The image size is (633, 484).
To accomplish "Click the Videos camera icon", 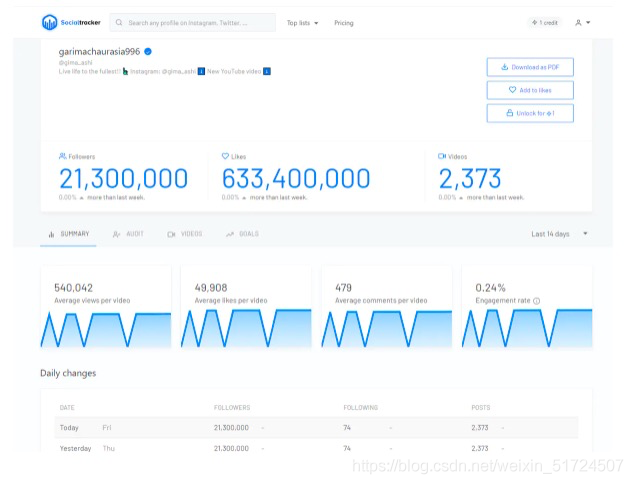I will tap(442, 156).
